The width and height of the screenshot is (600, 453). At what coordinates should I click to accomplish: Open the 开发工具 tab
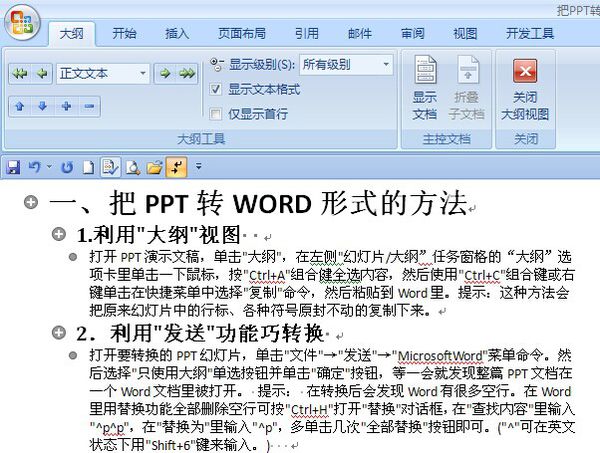point(530,34)
